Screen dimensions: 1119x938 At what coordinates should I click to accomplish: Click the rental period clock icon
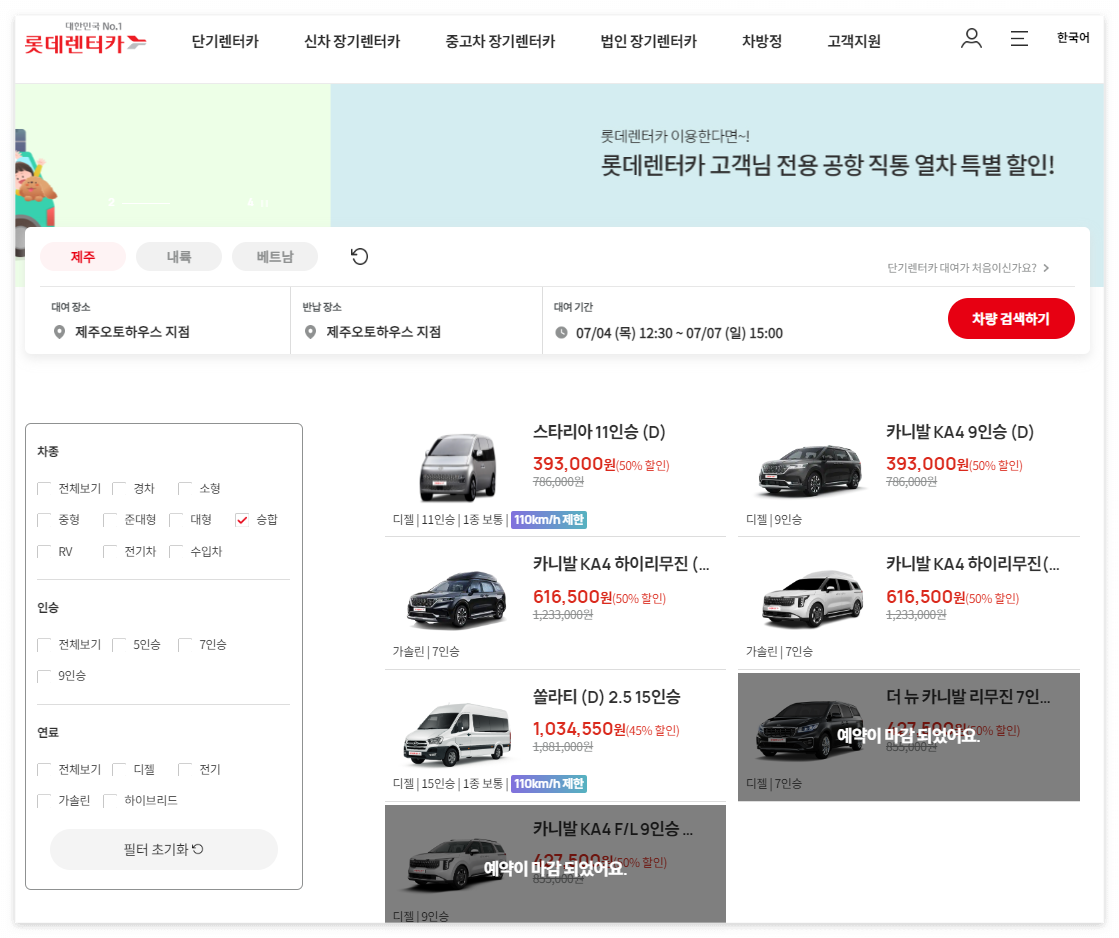tap(562, 333)
